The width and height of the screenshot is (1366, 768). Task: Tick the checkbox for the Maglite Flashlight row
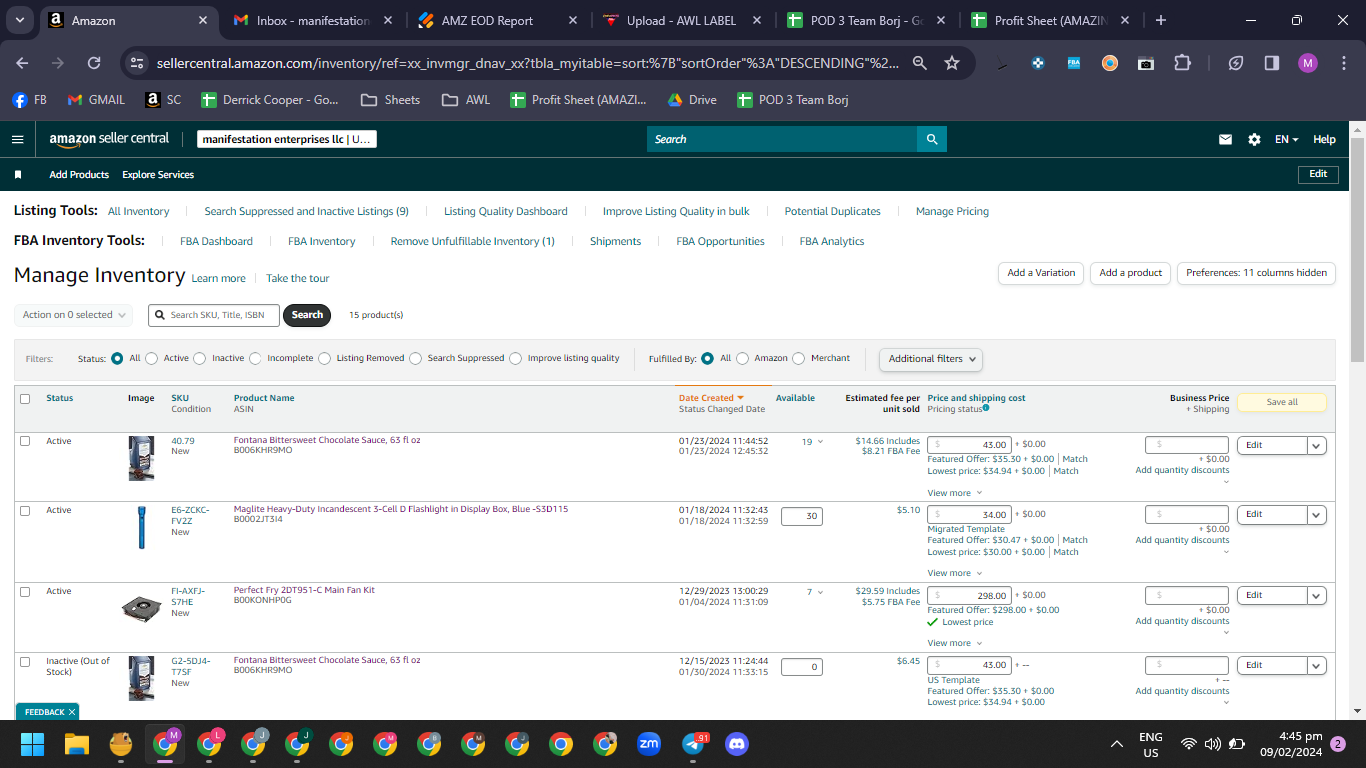click(x=25, y=510)
